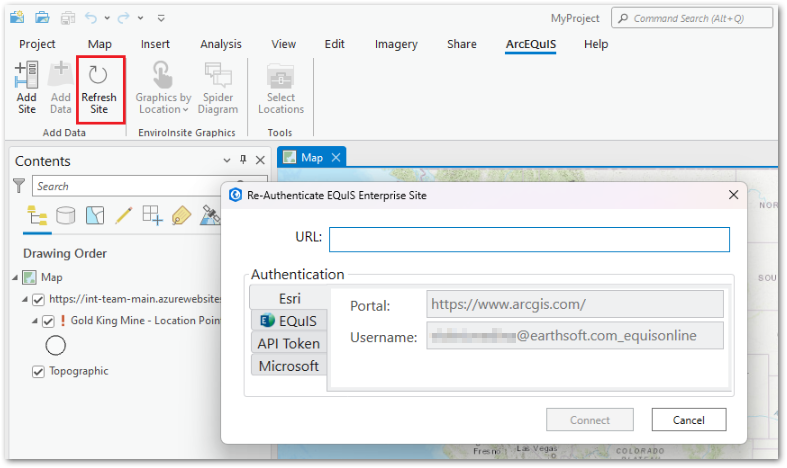The image size is (787, 468).
Task: Open the undo history dropdown arrow
Action: point(107,18)
